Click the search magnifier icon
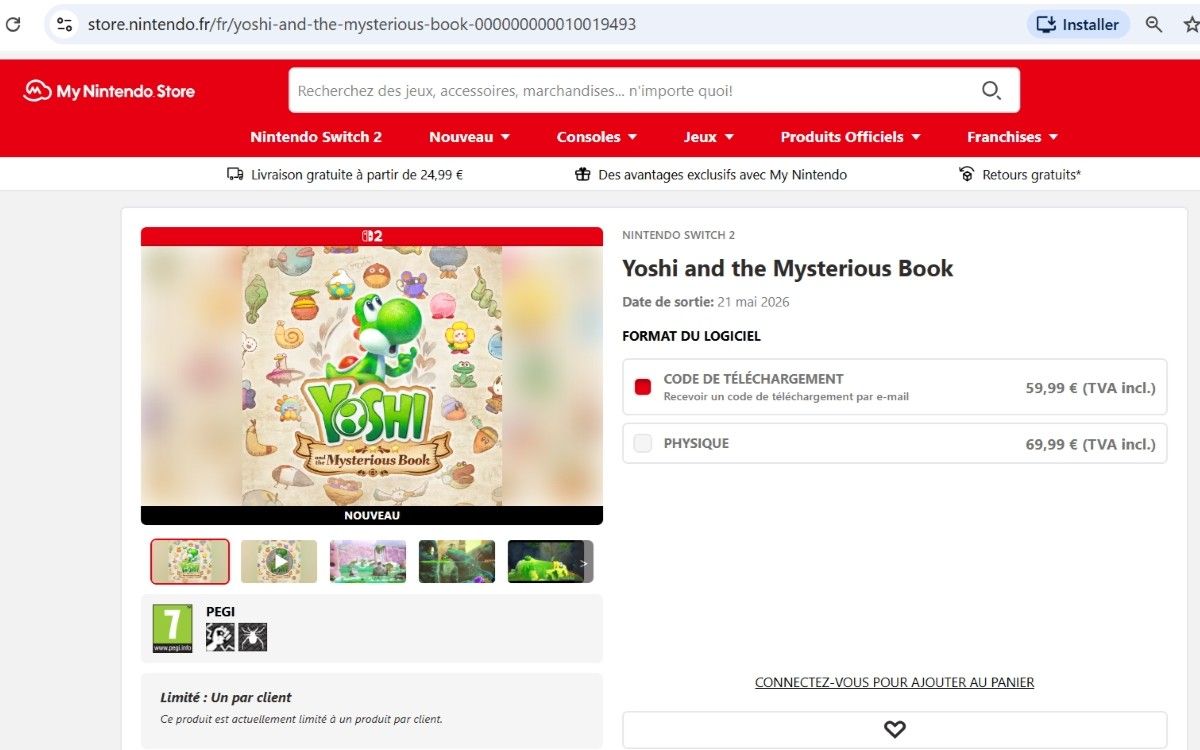Image resolution: width=1200 pixels, height=750 pixels. [x=991, y=90]
